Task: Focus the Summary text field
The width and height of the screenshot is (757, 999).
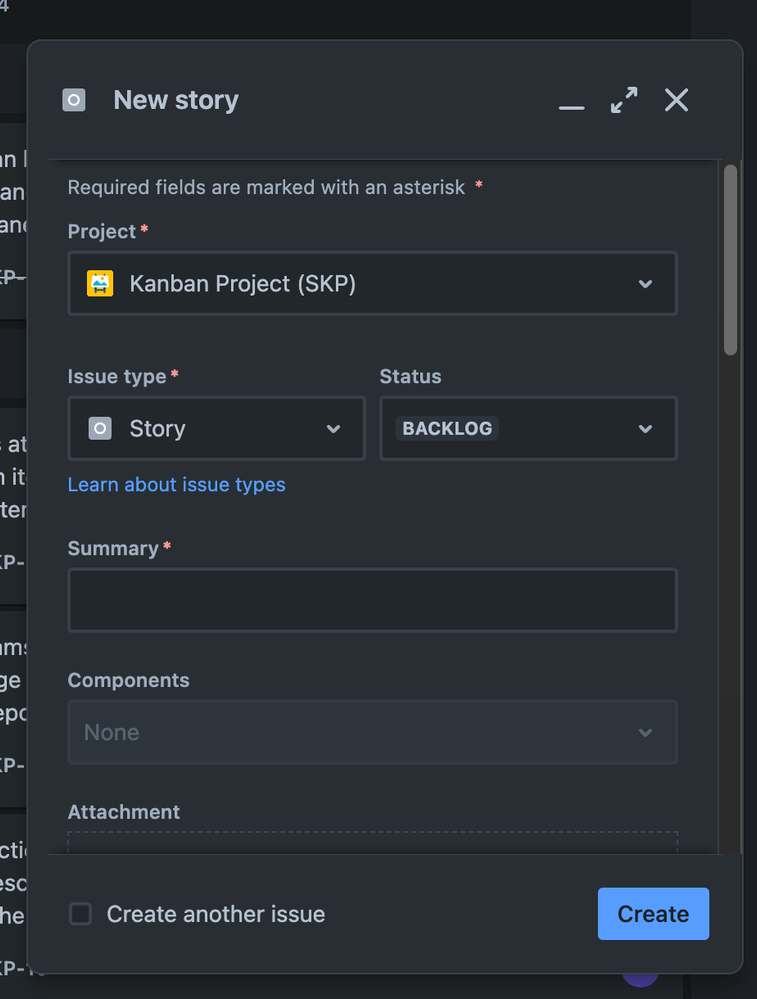Action: (372, 600)
